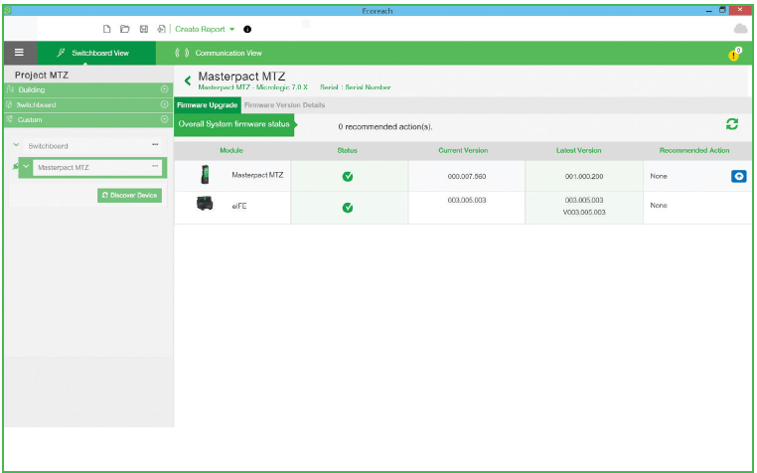Viewport: 757px width, 473px height.
Task: Click green status check for Masterpact MTZ
Action: (x=348, y=177)
